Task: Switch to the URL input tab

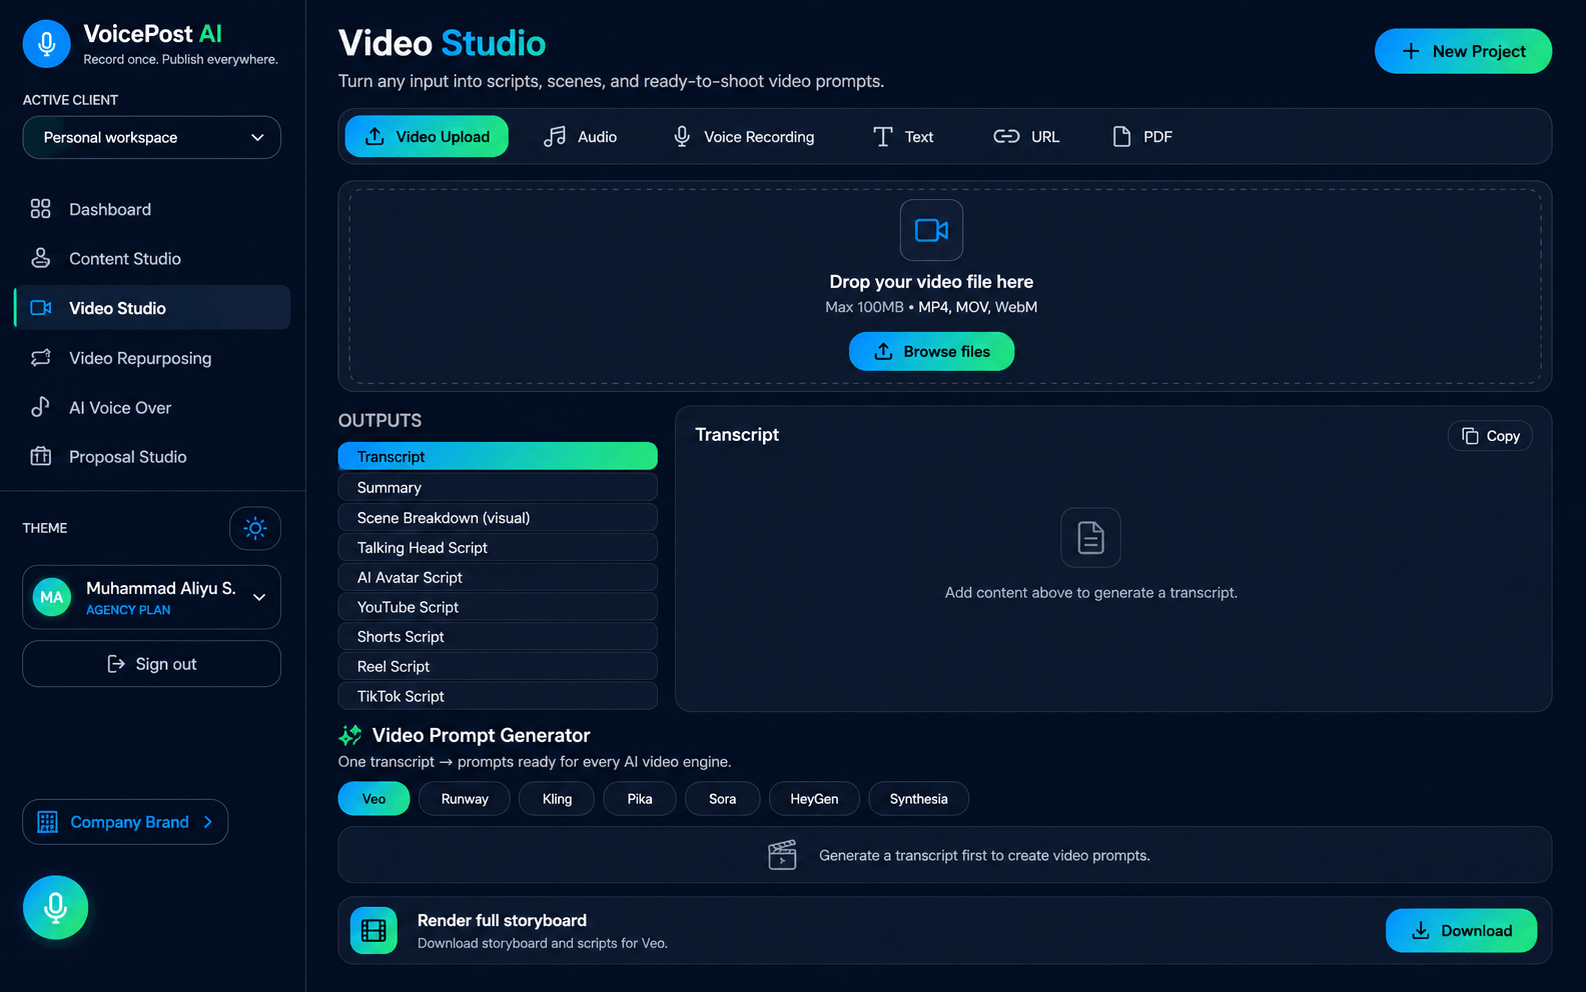Action: pyautogui.click(x=1026, y=137)
